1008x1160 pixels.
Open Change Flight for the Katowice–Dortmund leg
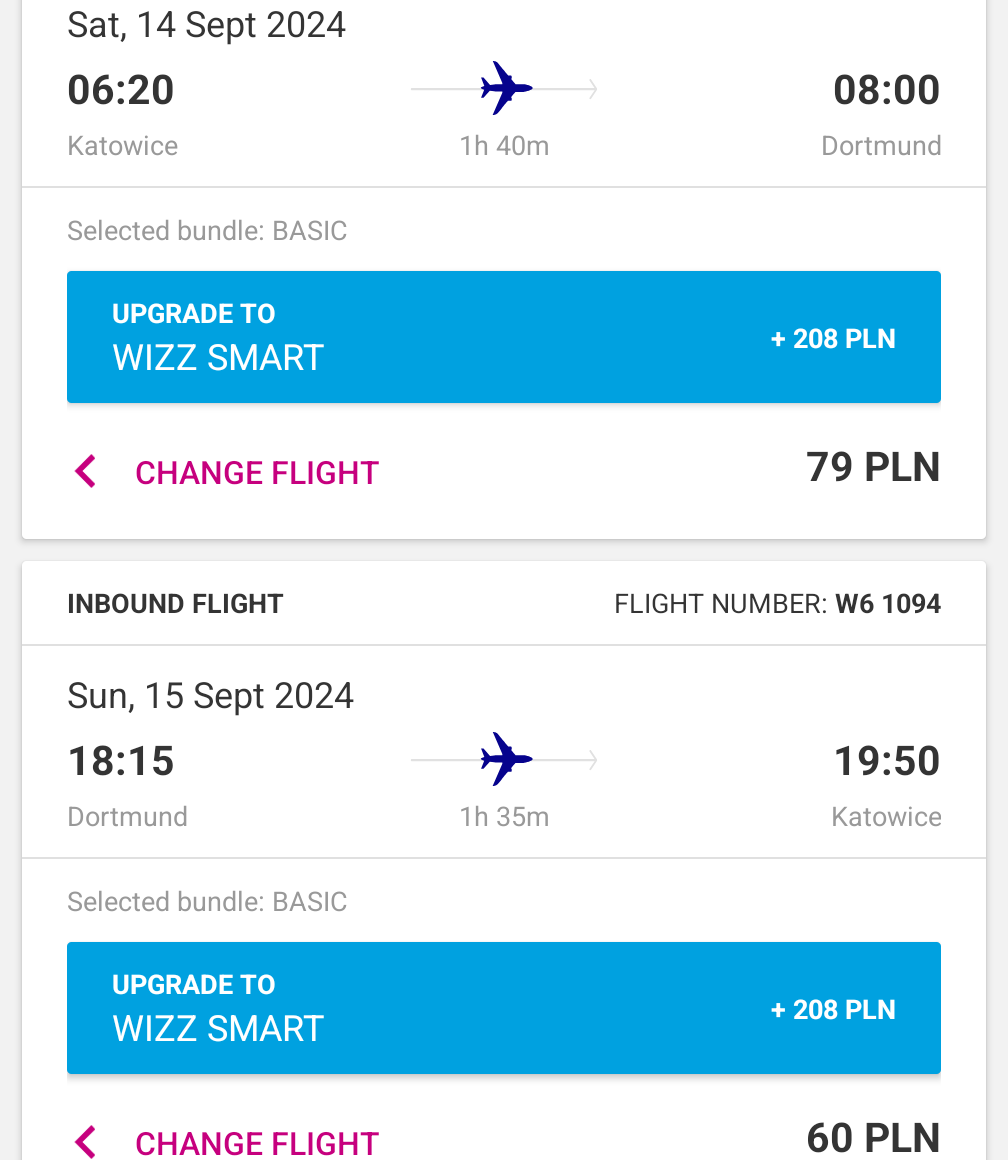257,473
